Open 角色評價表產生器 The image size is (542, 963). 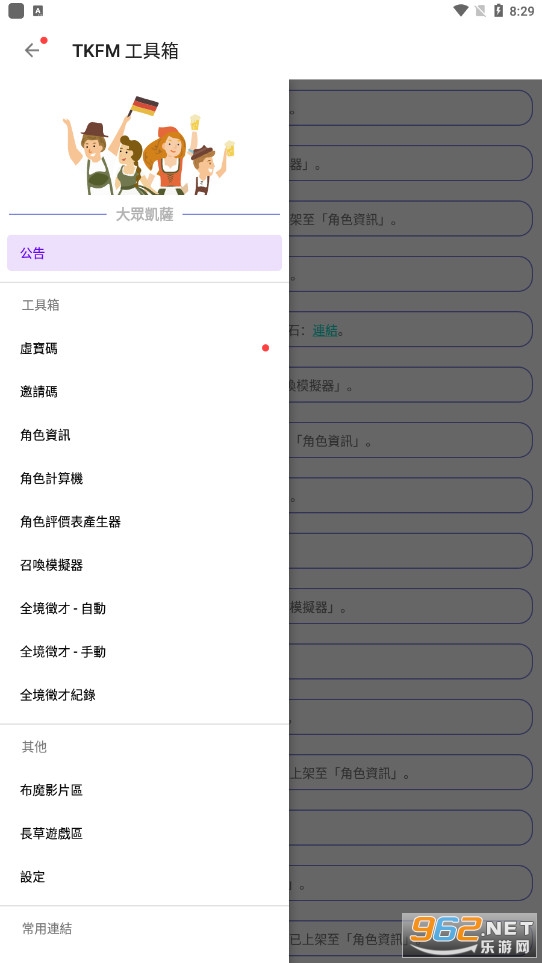(x=144, y=521)
